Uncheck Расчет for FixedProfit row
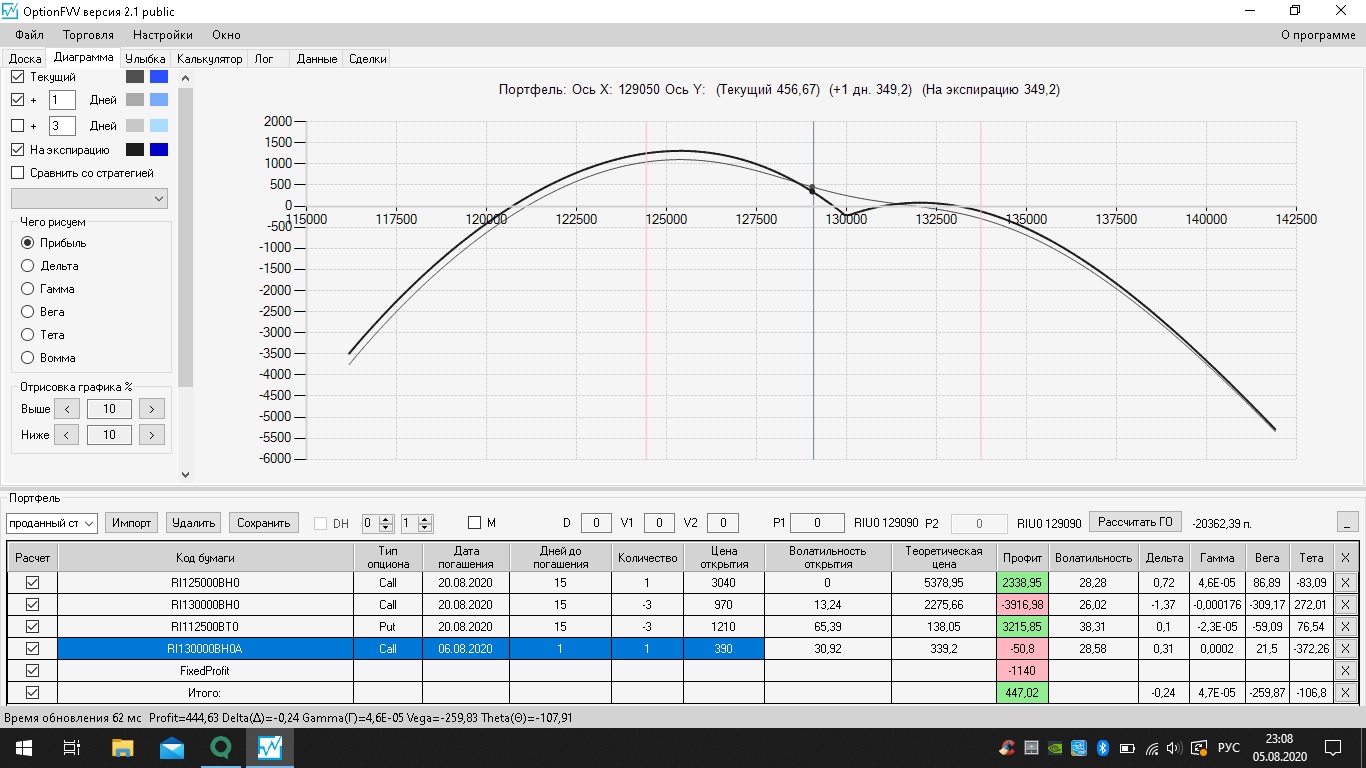The width and height of the screenshot is (1366, 768). [32, 670]
